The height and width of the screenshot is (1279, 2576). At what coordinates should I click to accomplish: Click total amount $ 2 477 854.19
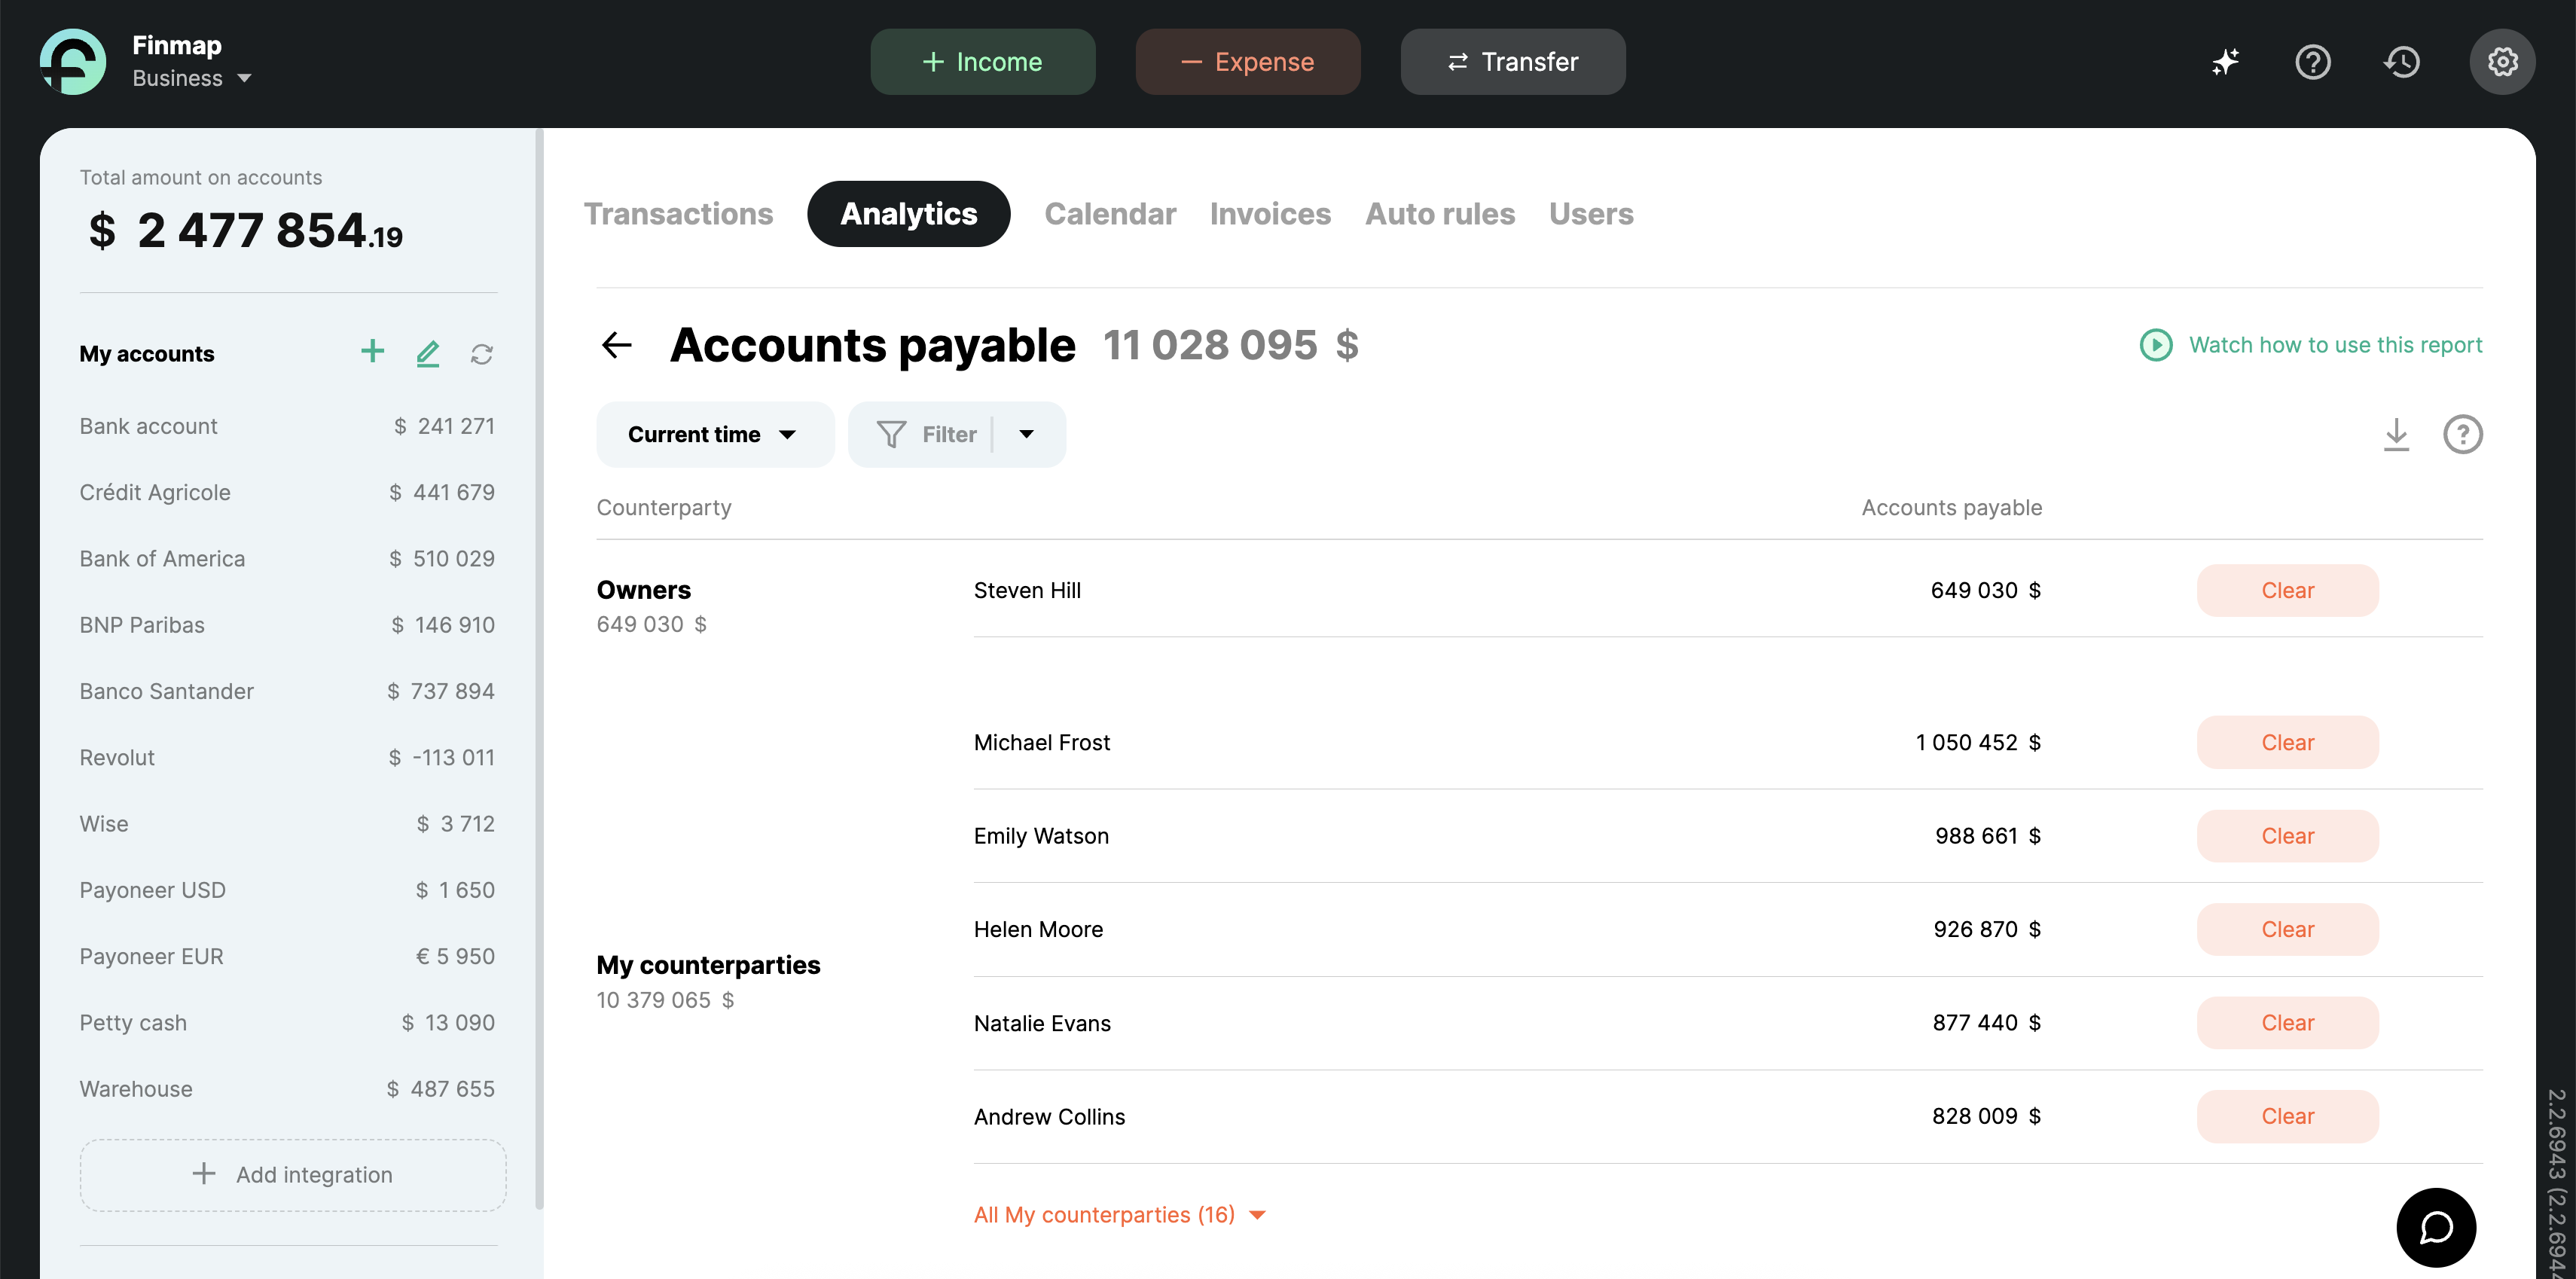(245, 231)
